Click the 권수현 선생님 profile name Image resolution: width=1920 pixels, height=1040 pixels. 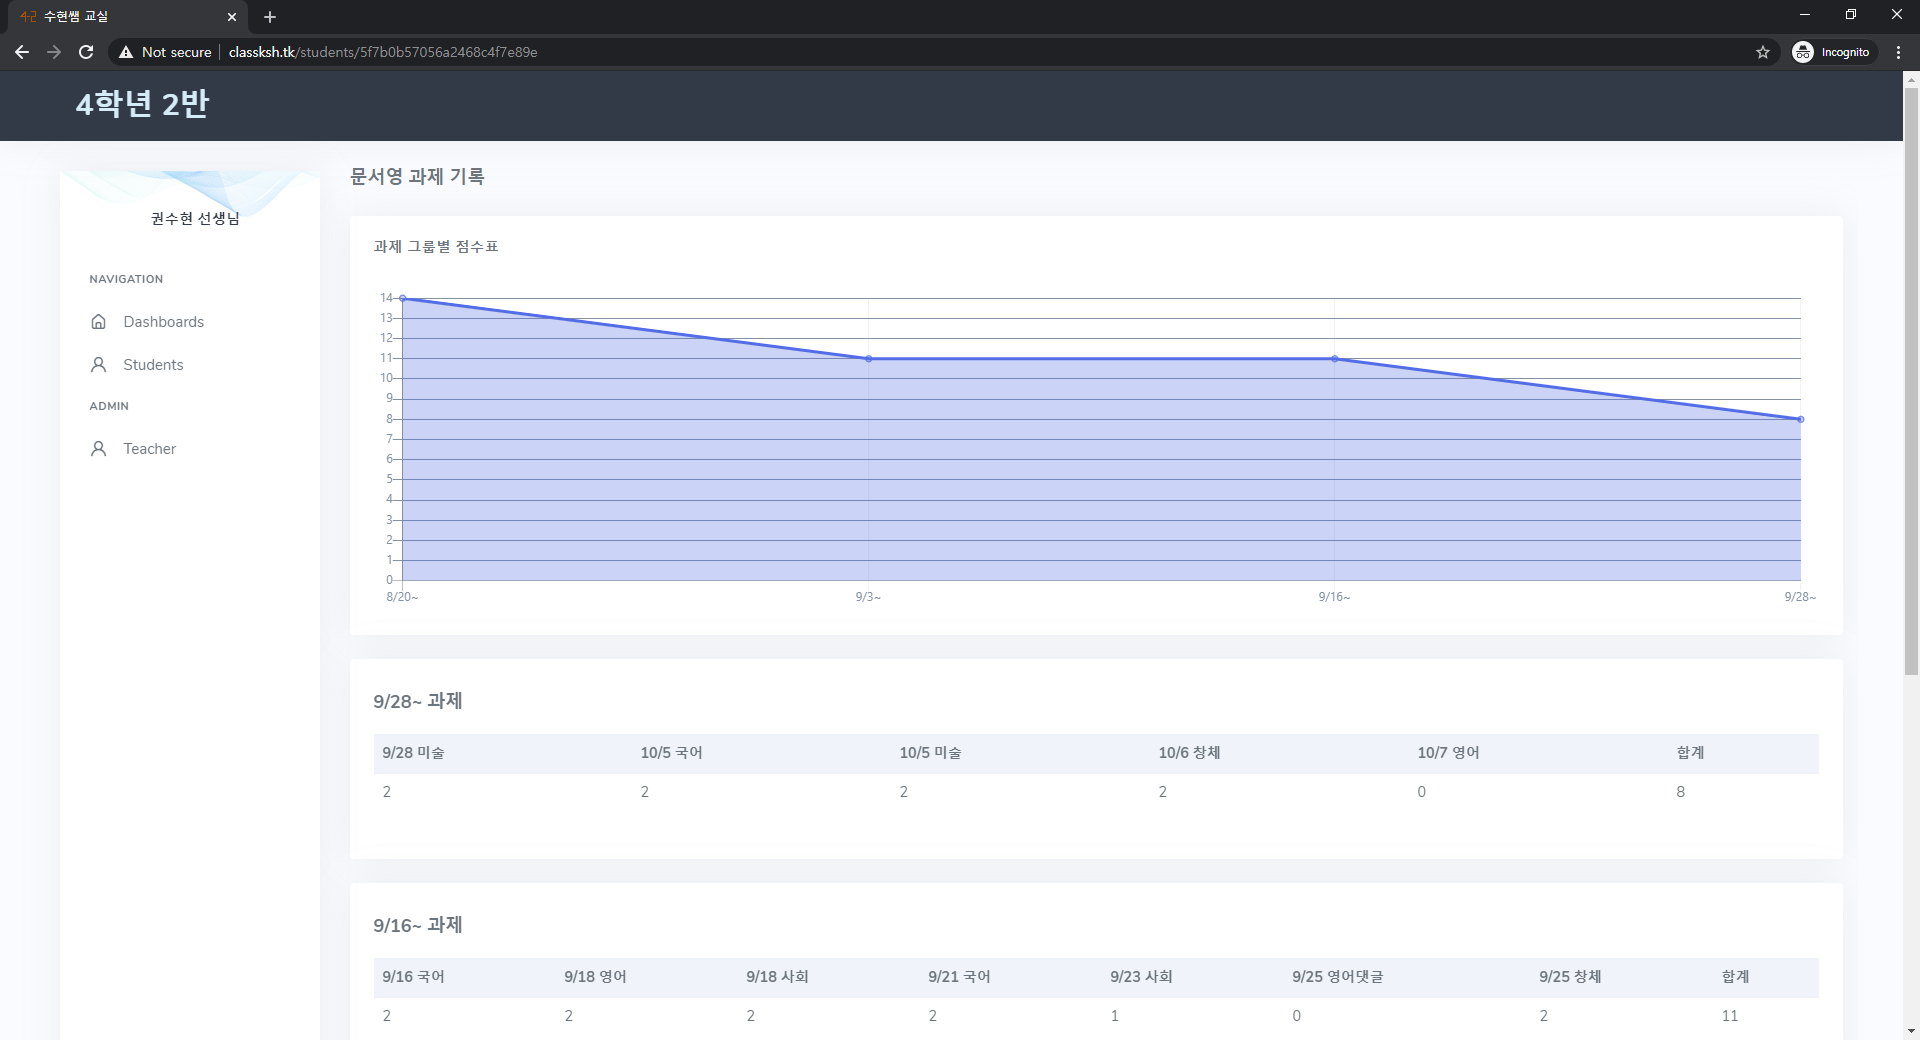point(195,218)
